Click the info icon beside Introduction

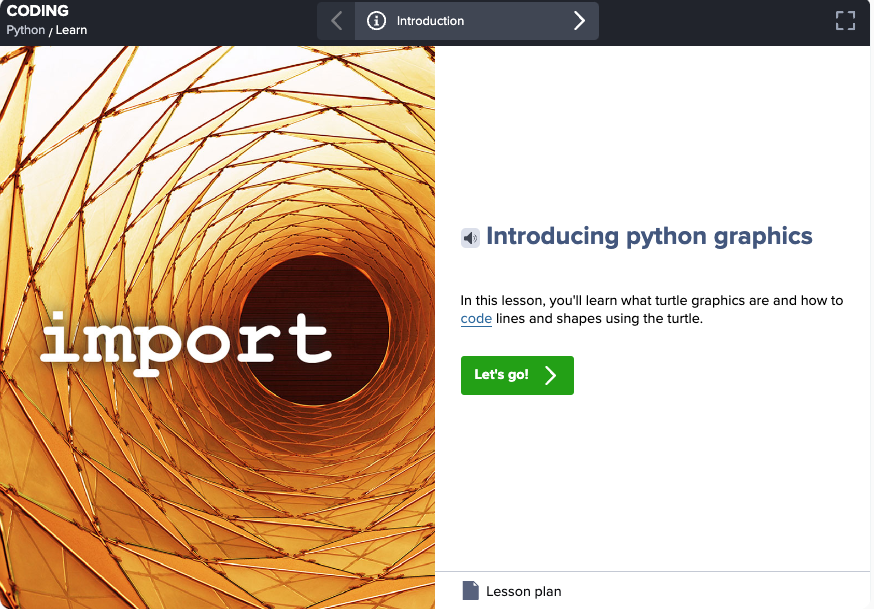tap(376, 21)
